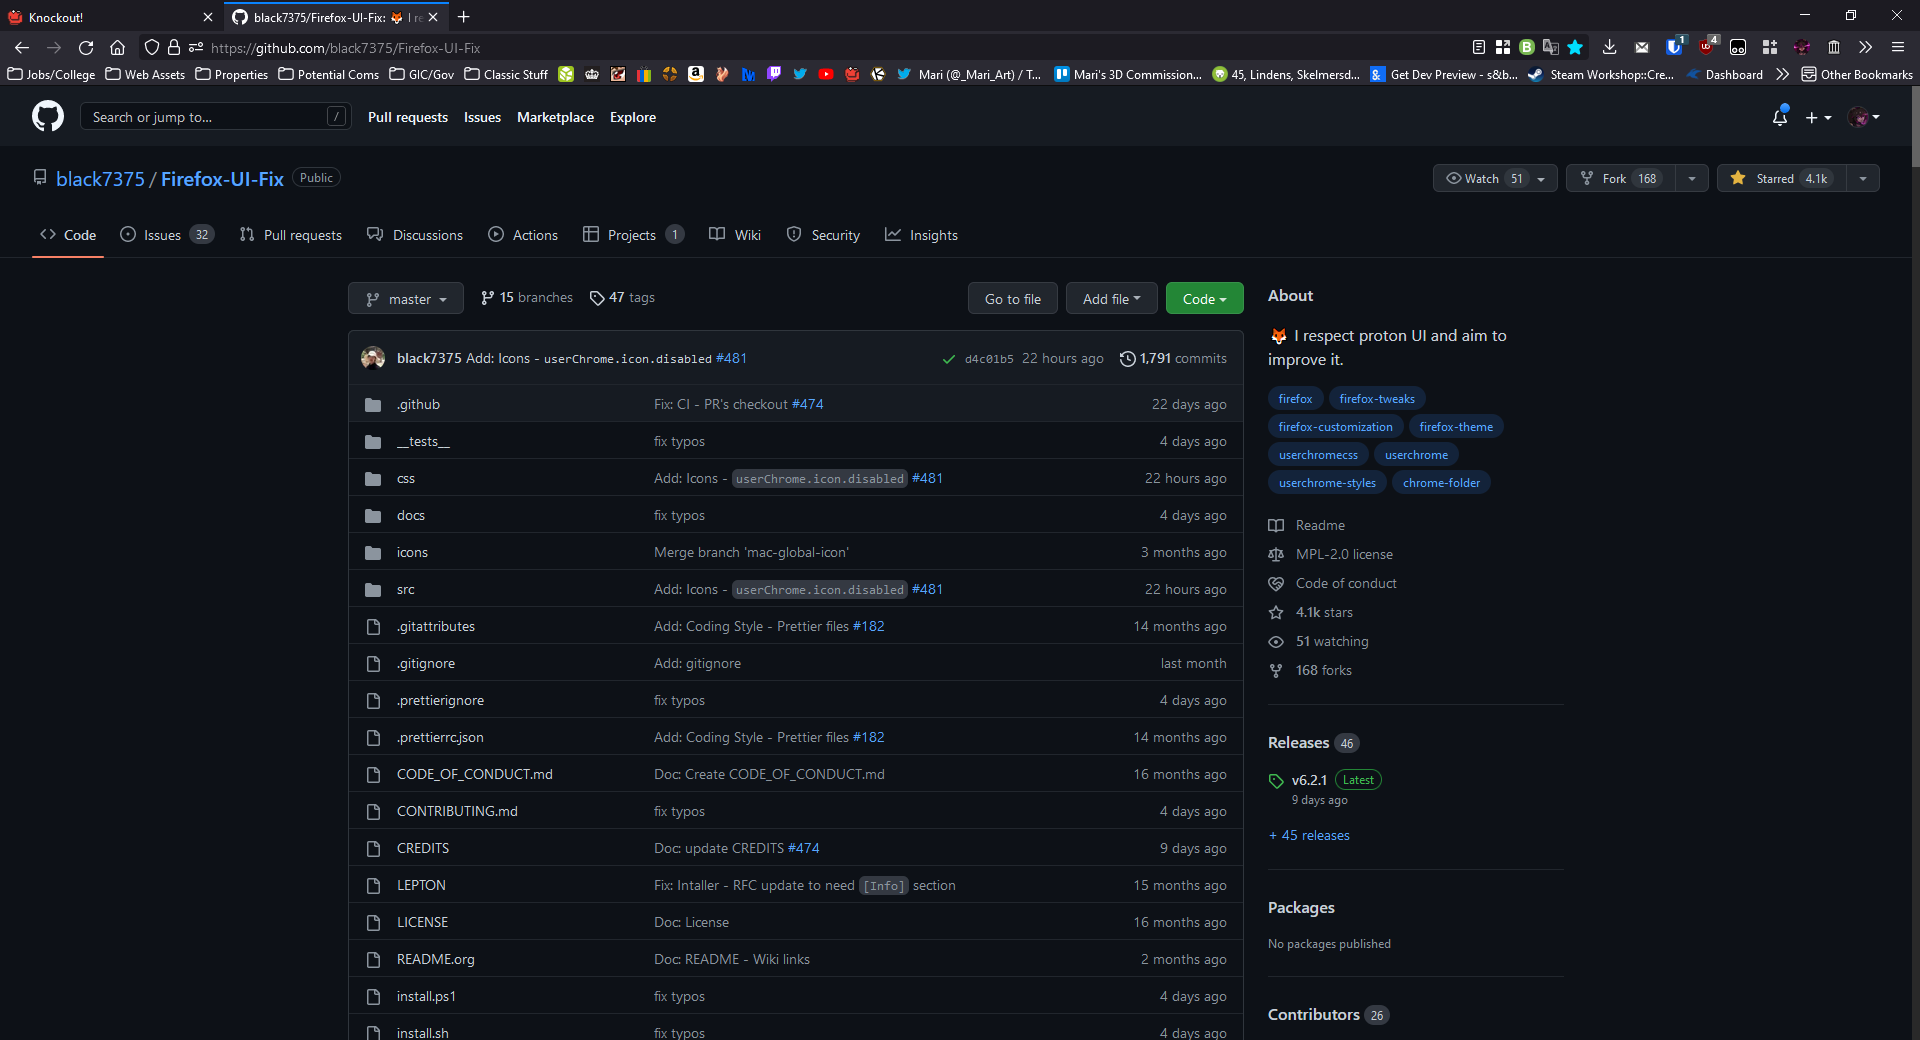Click green checkmark commit status icon
1920x1040 pixels.
coord(949,359)
